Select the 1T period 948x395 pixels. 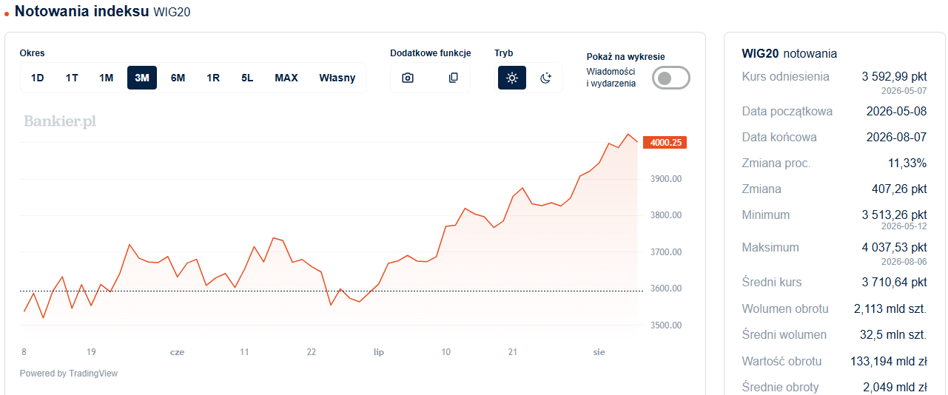tap(72, 78)
